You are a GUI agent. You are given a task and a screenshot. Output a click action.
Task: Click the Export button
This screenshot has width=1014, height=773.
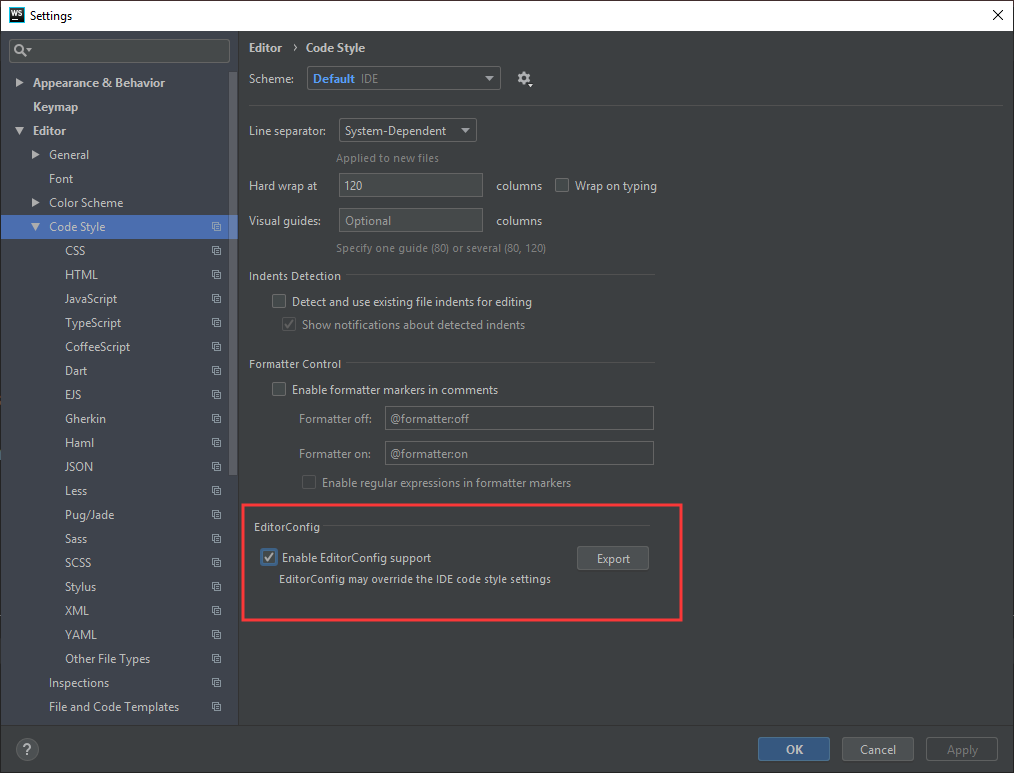click(612, 558)
